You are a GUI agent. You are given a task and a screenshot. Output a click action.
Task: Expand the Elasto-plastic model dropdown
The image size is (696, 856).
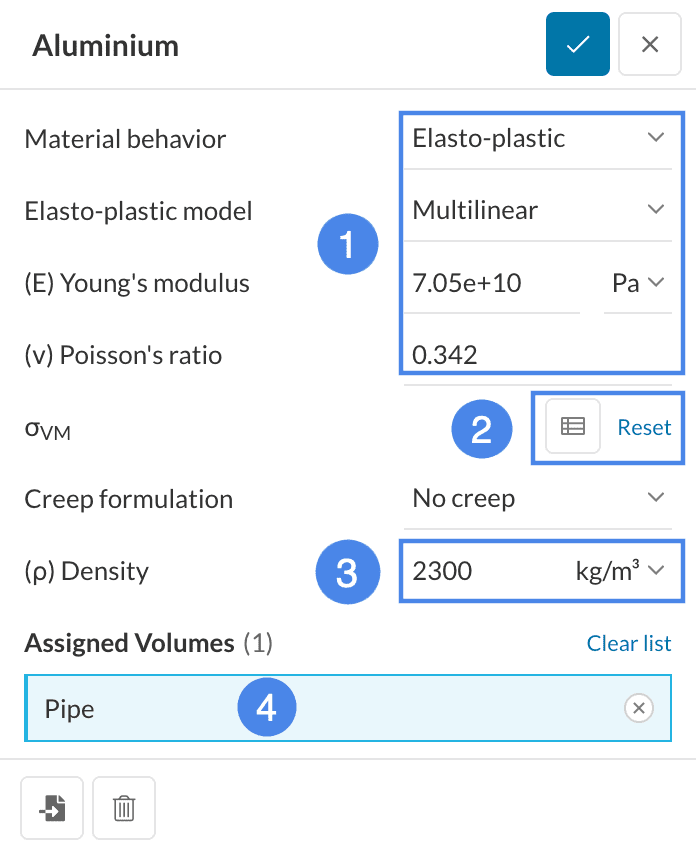coord(538,210)
